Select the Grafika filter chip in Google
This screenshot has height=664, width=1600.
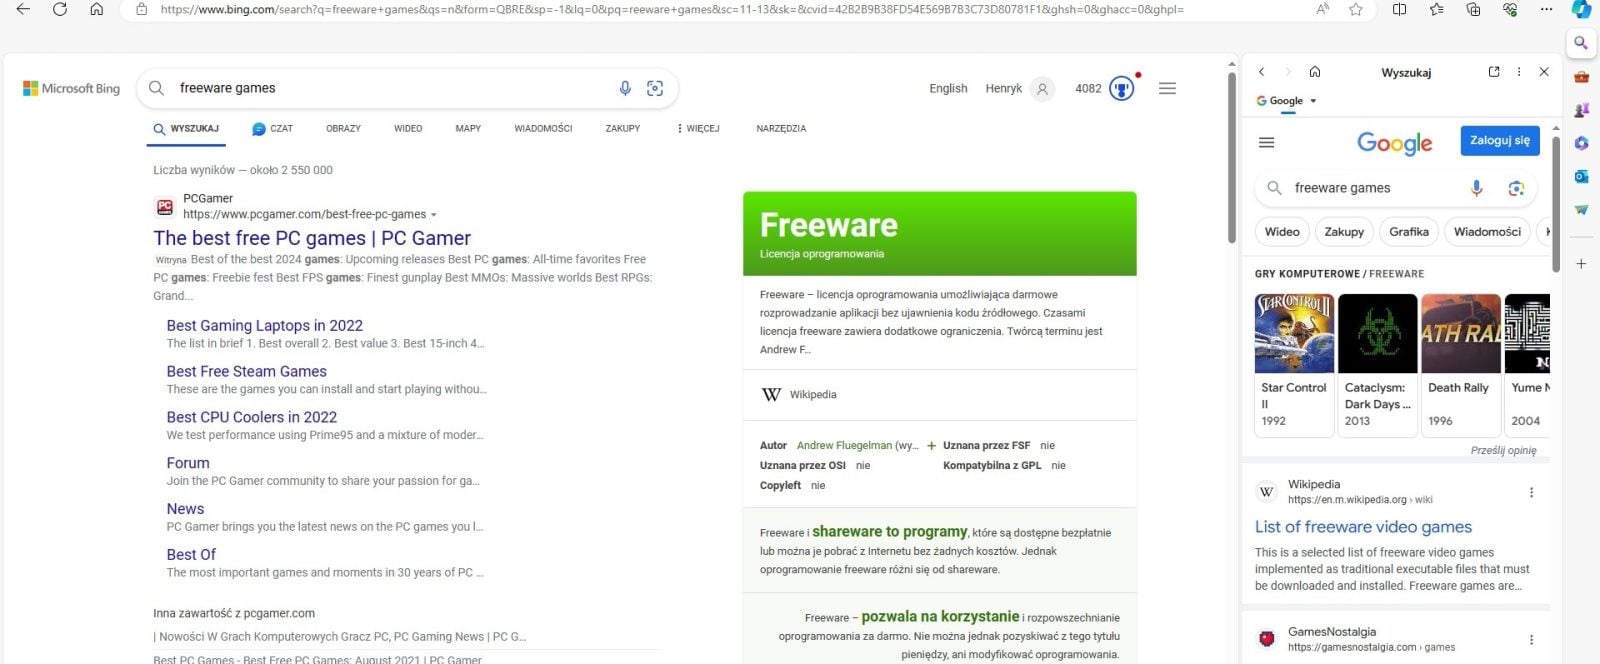pyautogui.click(x=1408, y=232)
